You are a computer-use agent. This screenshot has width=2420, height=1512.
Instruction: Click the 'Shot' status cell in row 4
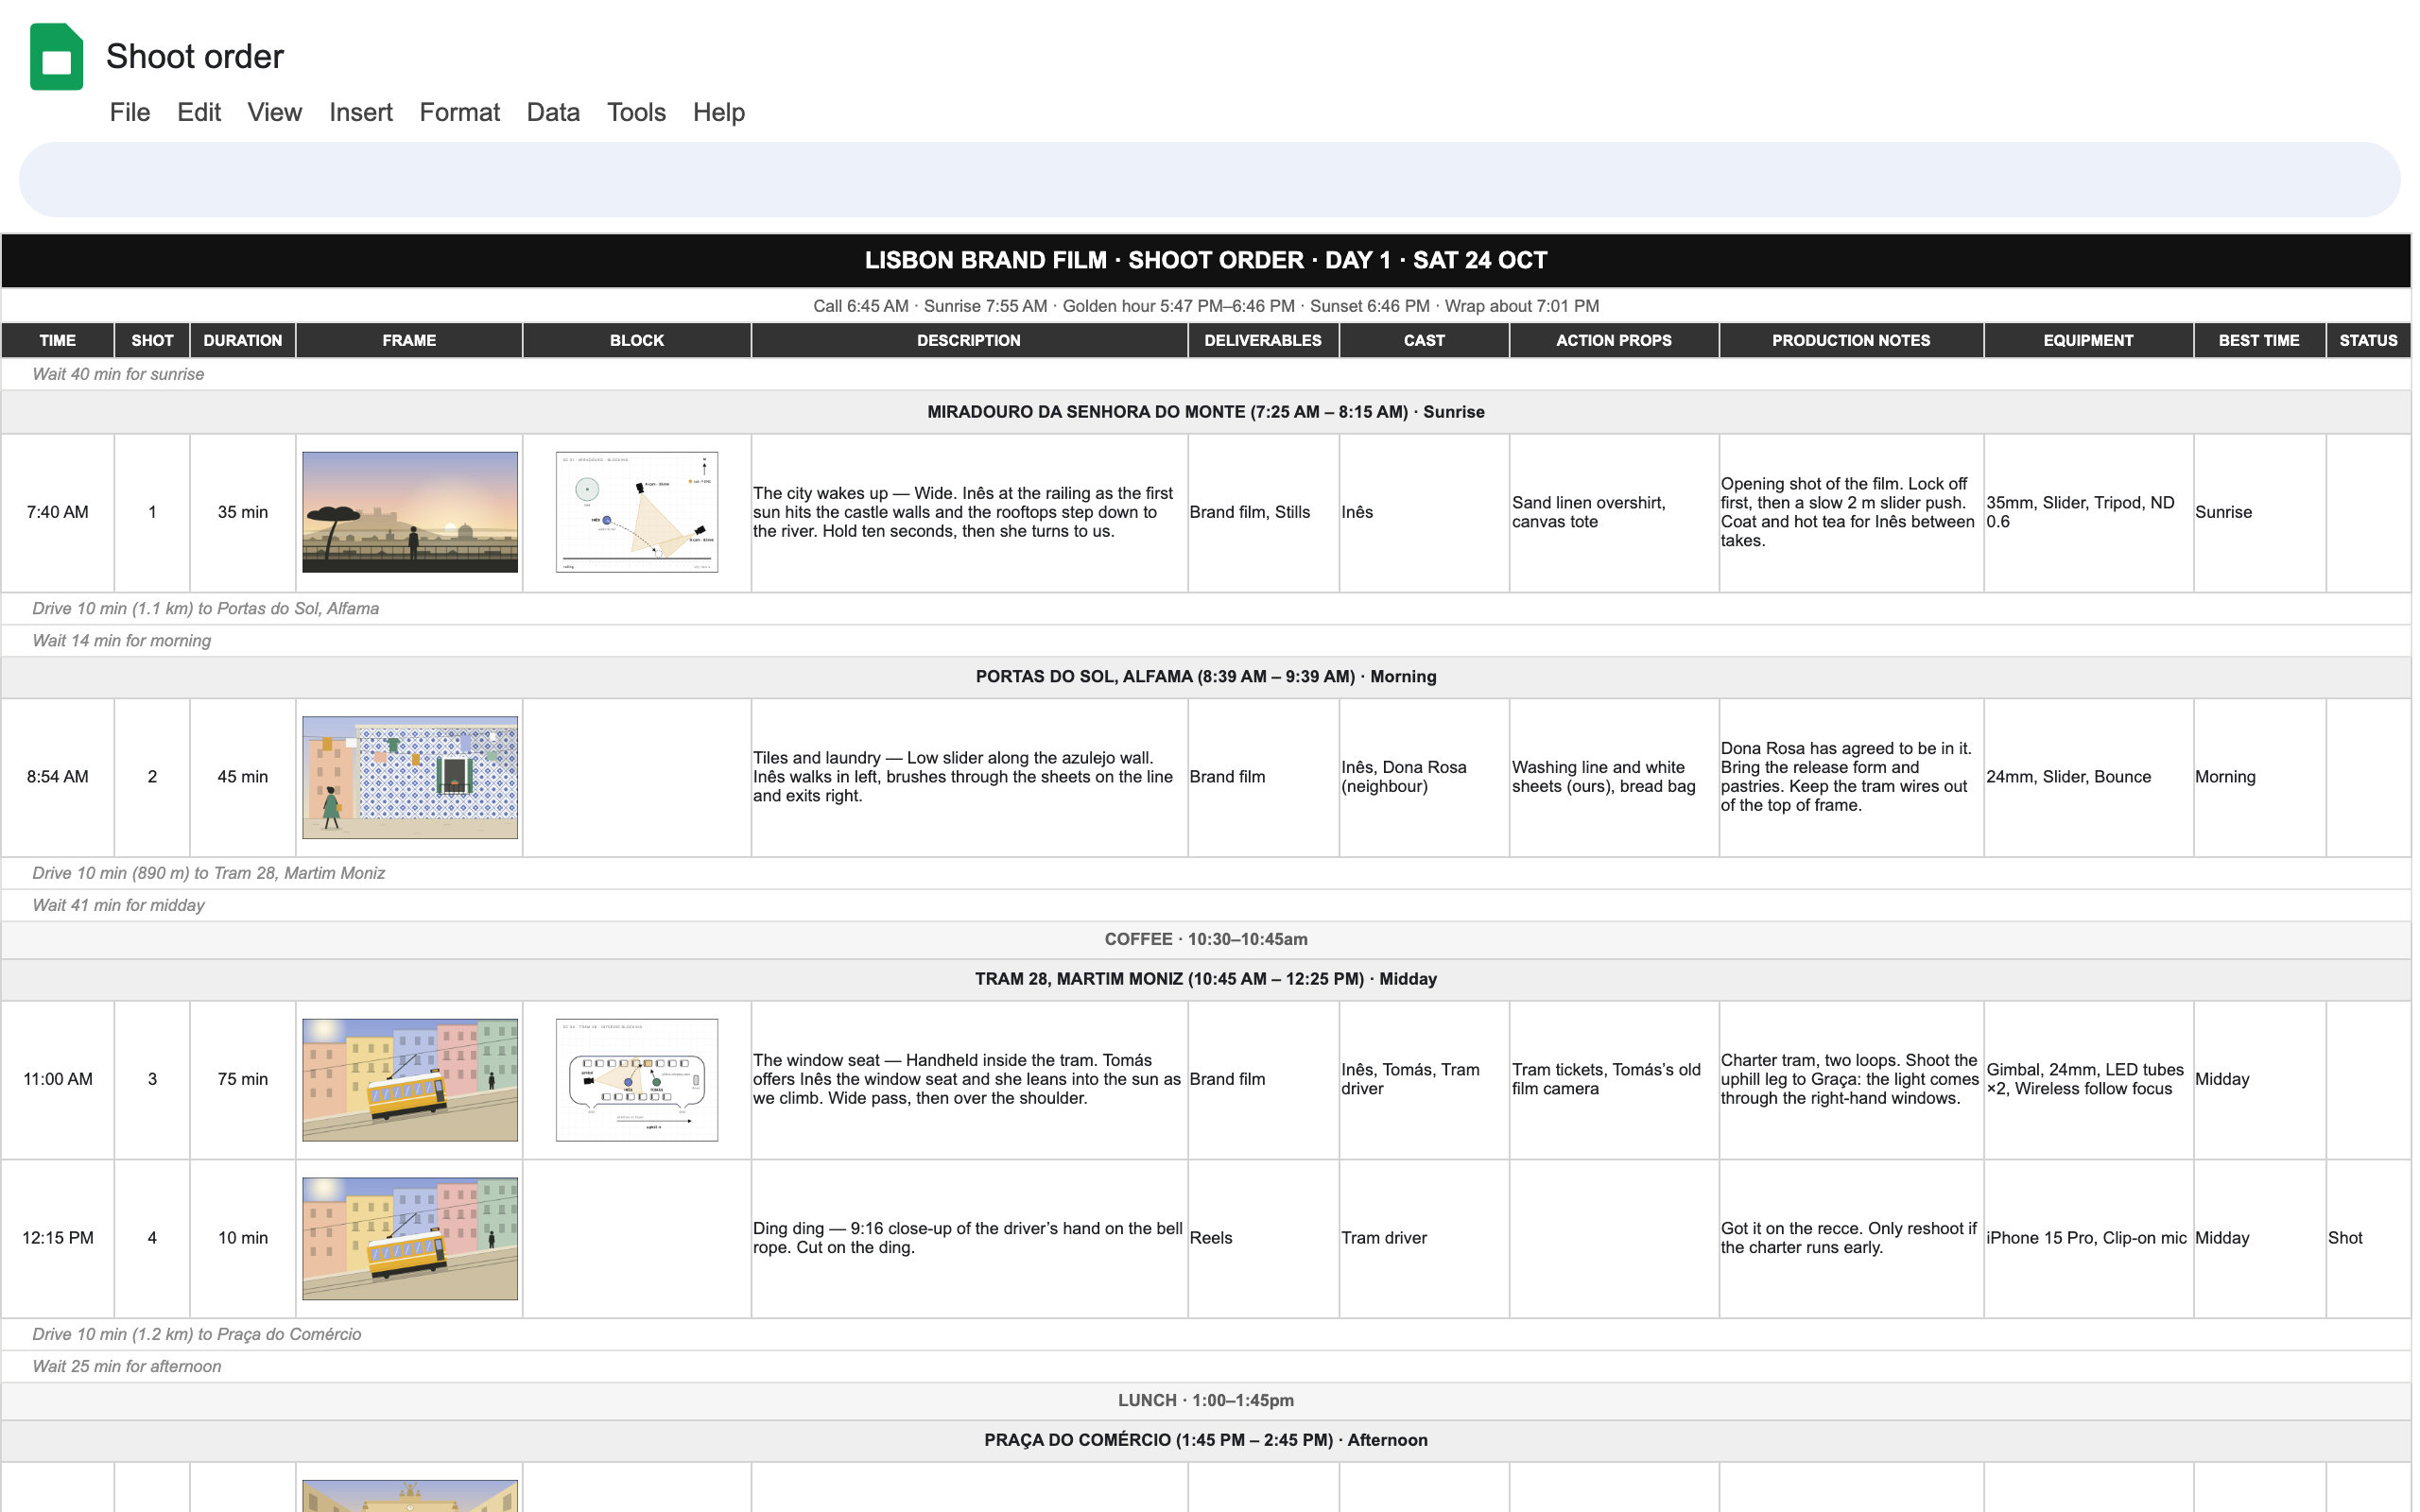tap(2368, 1238)
